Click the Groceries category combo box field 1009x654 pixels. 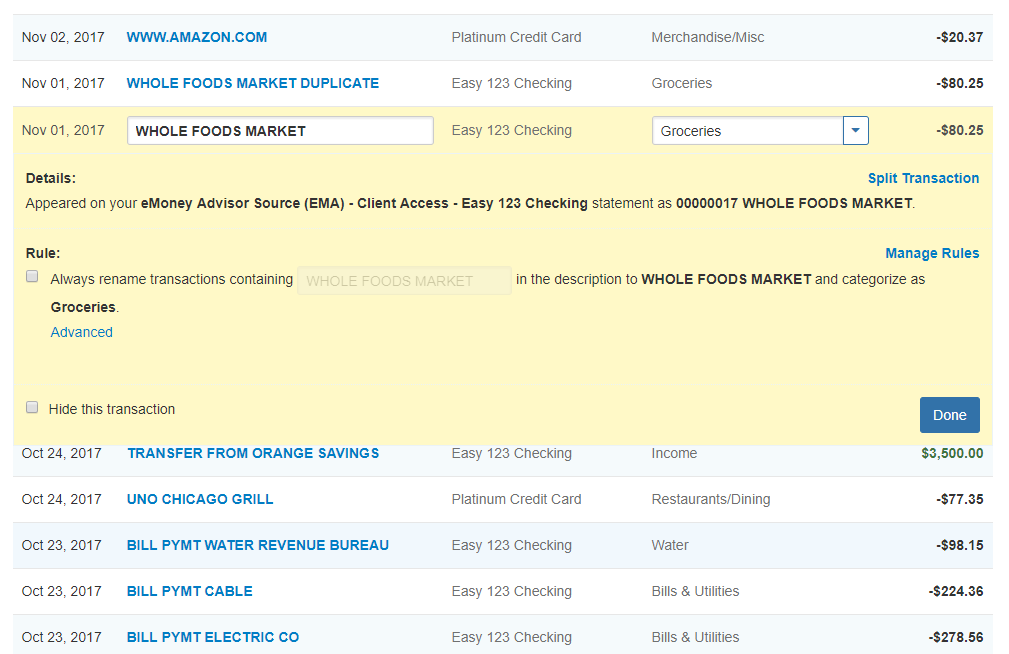[x=747, y=131]
